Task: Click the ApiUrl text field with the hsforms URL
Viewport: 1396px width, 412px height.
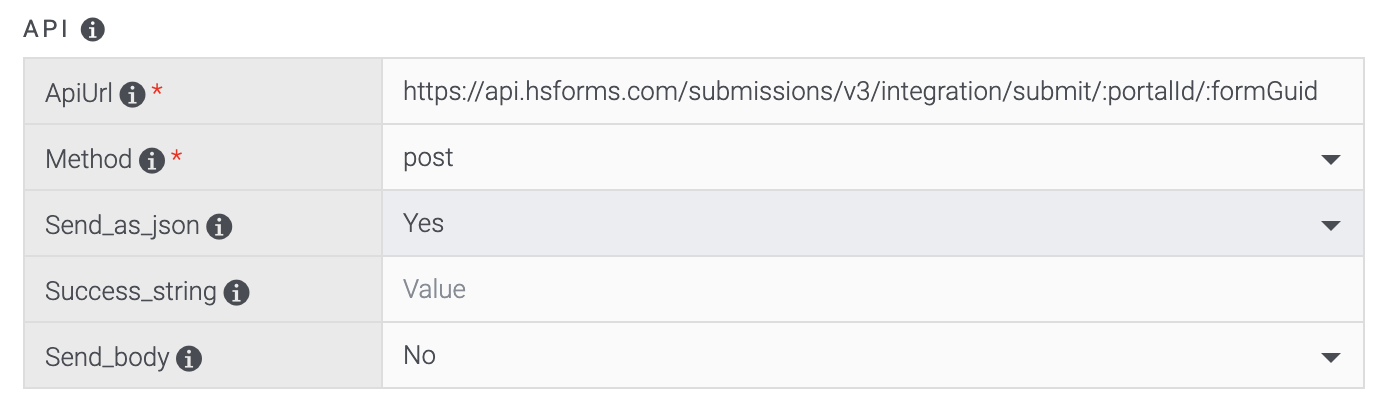Action: 860,92
